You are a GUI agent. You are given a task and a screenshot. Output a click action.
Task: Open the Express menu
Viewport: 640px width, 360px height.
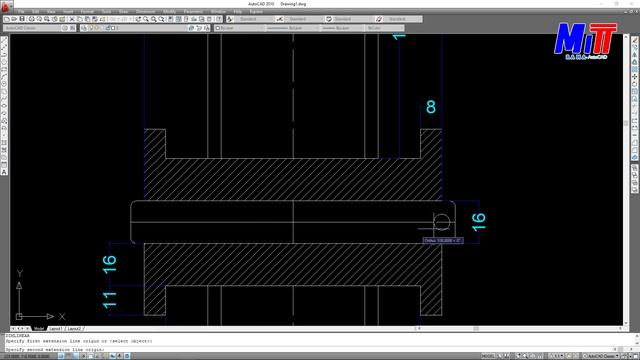pos(256,12)
